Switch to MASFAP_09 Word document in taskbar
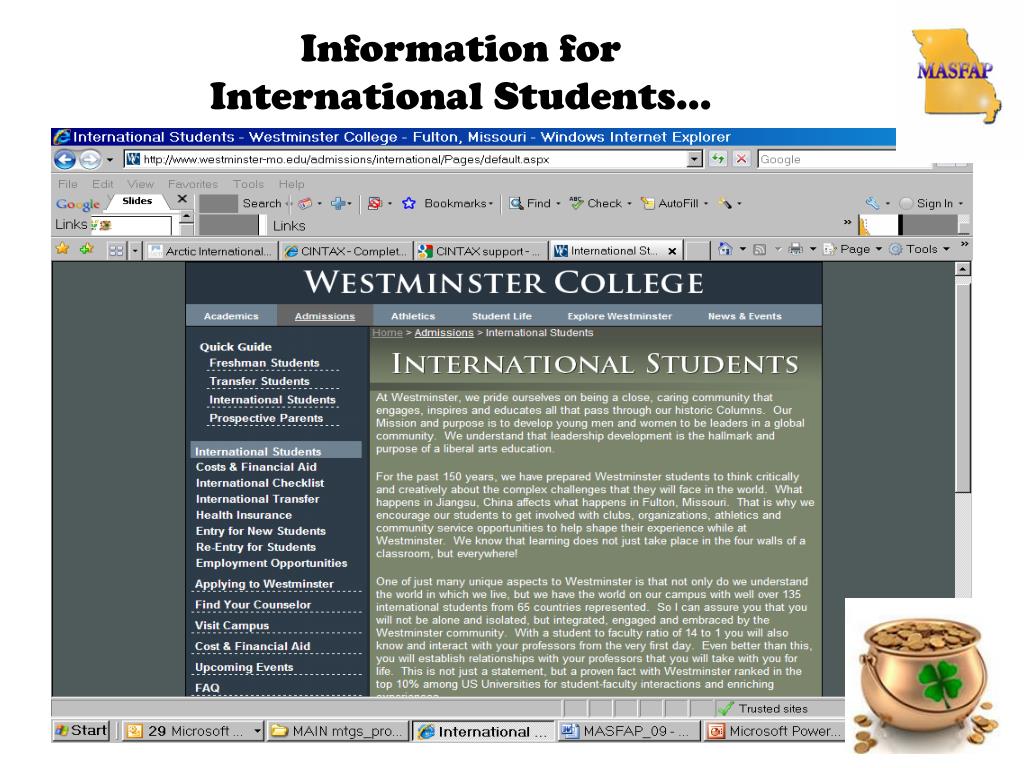Image resolution: width=1024 pixels, height=768 pixels. (x=628, y=731)
